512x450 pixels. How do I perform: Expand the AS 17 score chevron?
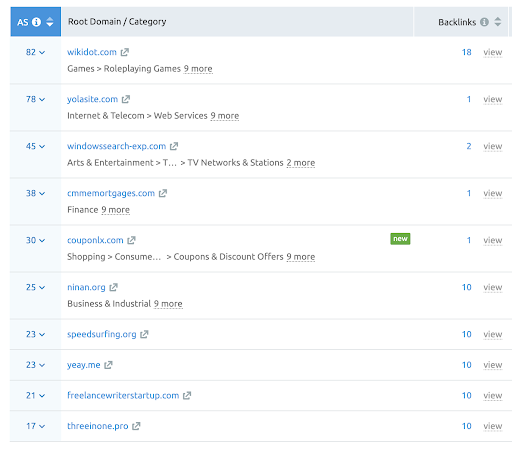(x=42, y=426)
